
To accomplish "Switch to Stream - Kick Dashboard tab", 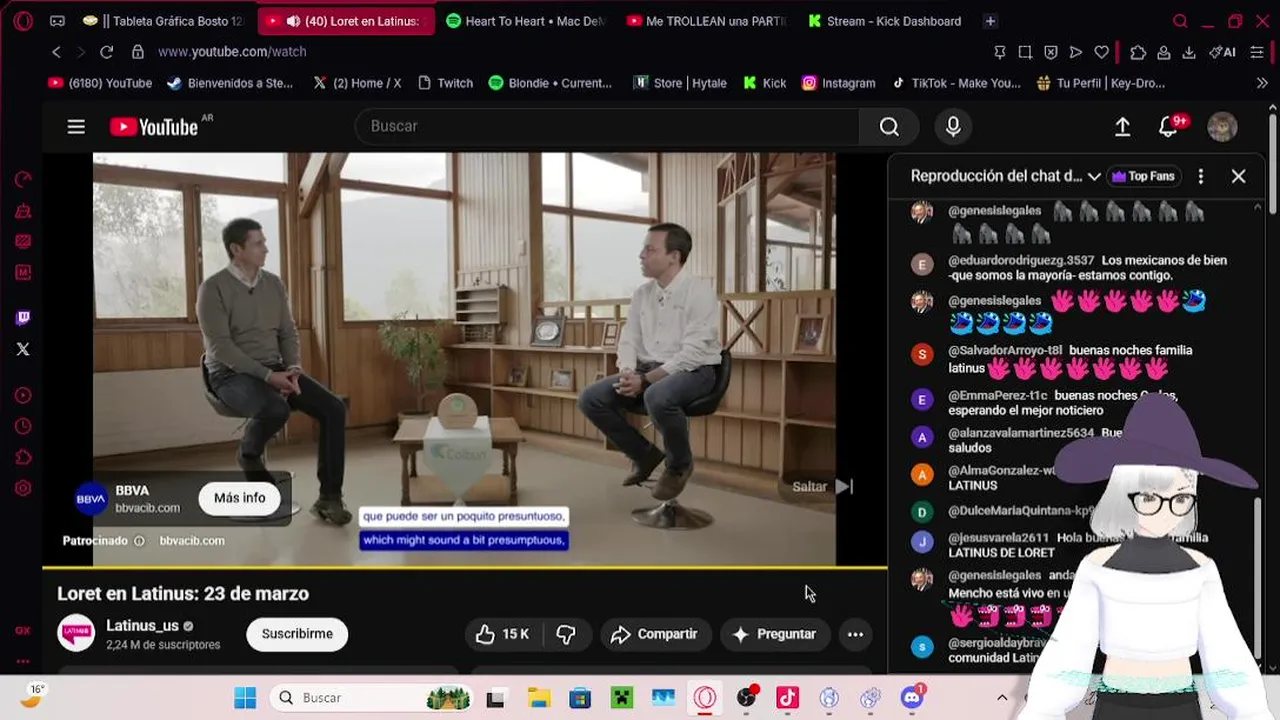I will pyautogui.click(x=885, y=21).
